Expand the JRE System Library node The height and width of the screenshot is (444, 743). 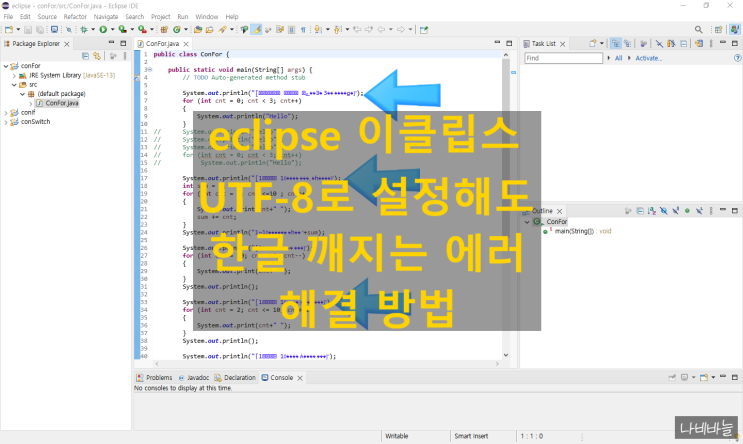tap(14, 75)
